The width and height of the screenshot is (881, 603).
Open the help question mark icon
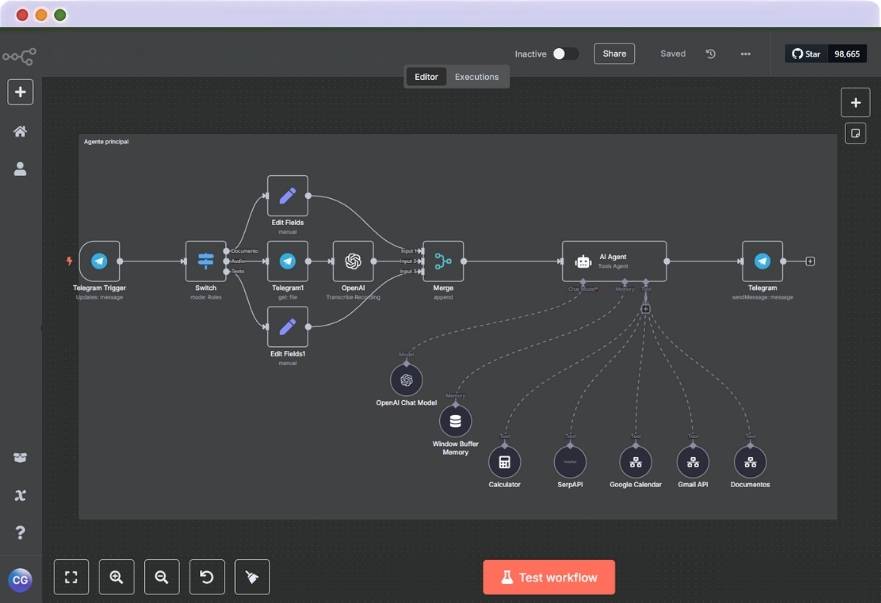coord(20,532)
